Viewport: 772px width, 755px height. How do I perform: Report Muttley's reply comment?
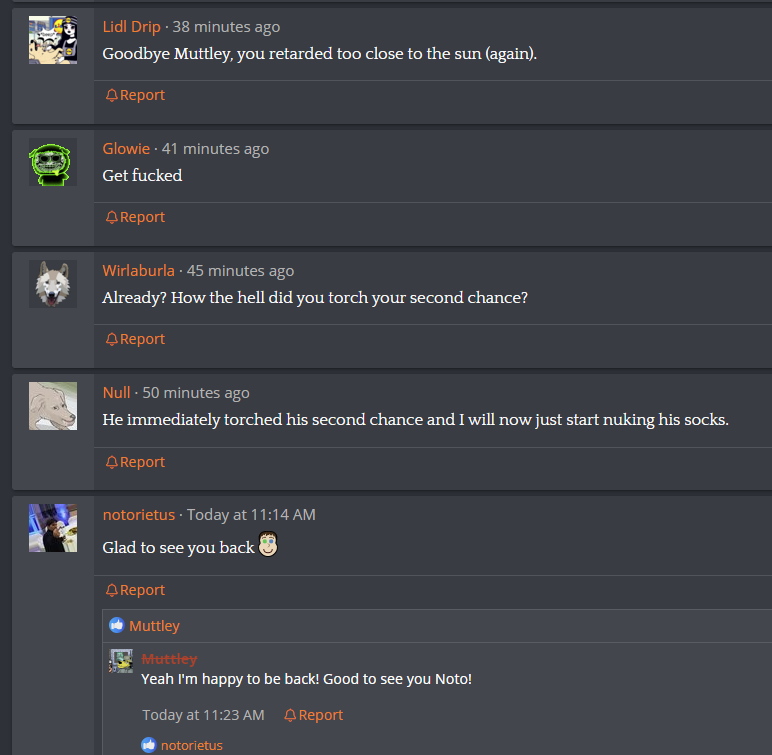tap(314, 715)
